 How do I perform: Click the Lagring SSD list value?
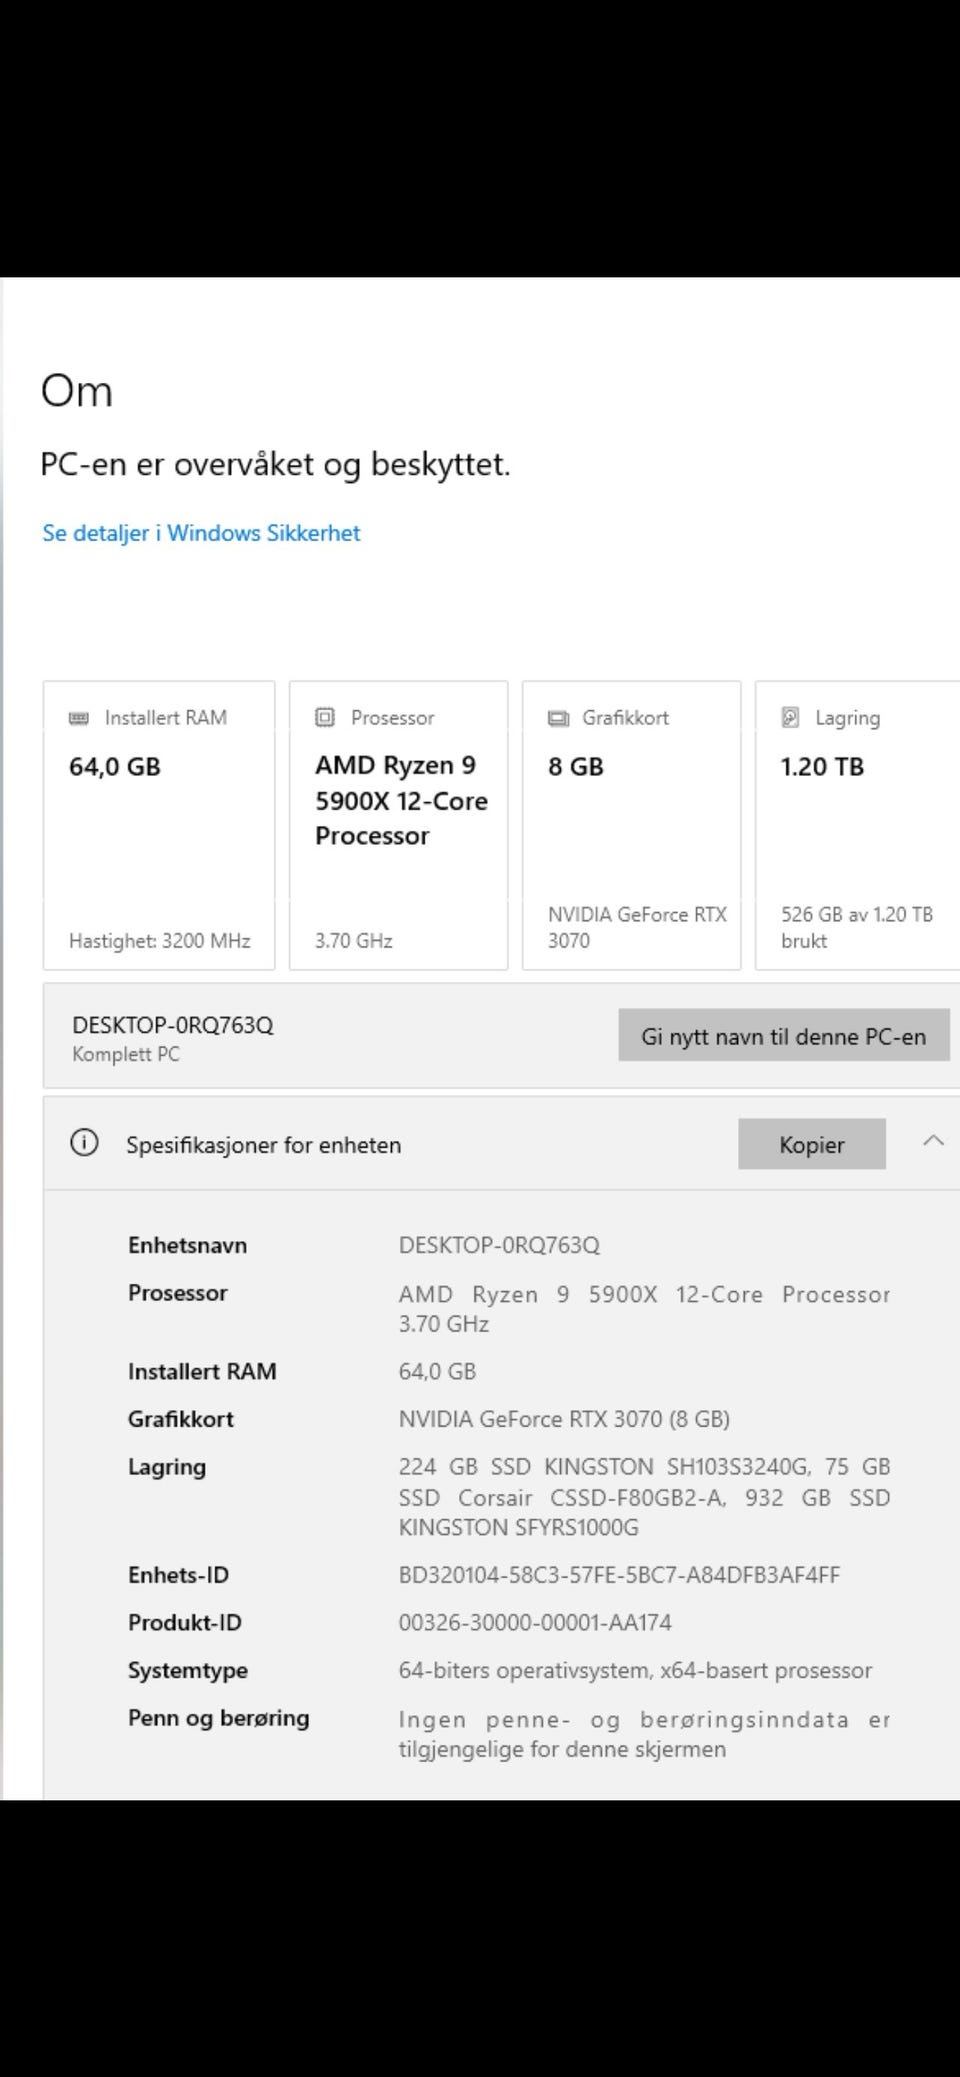pos(643,1497)
